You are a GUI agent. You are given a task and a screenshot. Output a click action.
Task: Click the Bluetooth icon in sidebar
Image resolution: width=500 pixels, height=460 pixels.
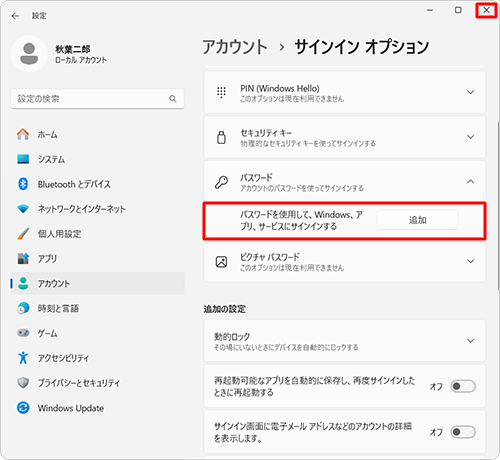(23, 184)
